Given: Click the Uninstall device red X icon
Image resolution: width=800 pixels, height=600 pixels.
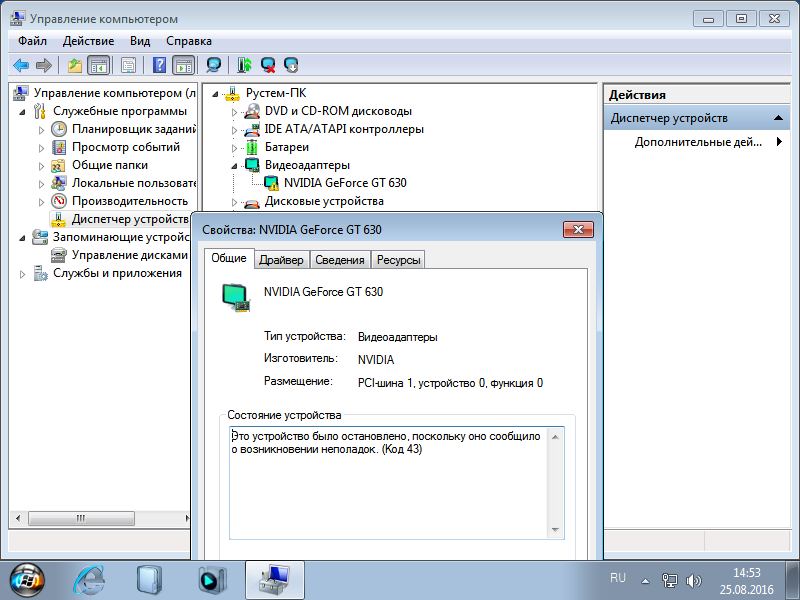Looking at the screenshot, I should pos(268,65).
